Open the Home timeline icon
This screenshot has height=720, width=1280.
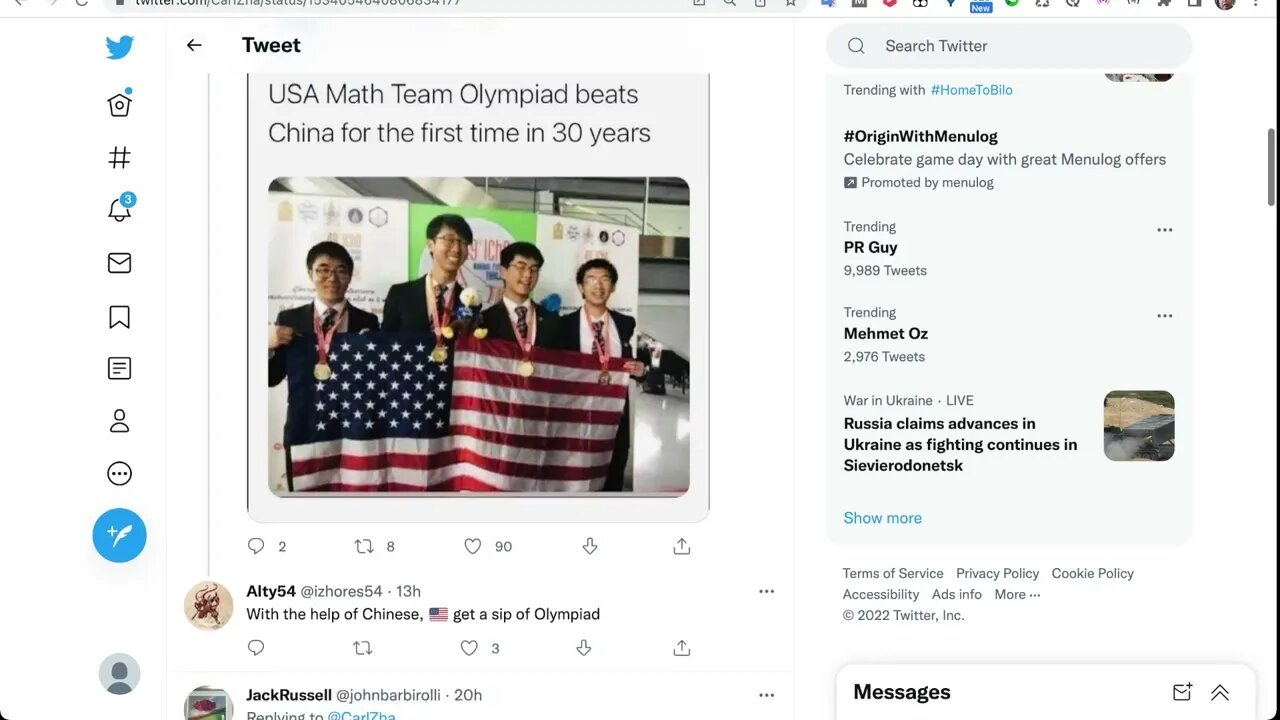point(119,105)
